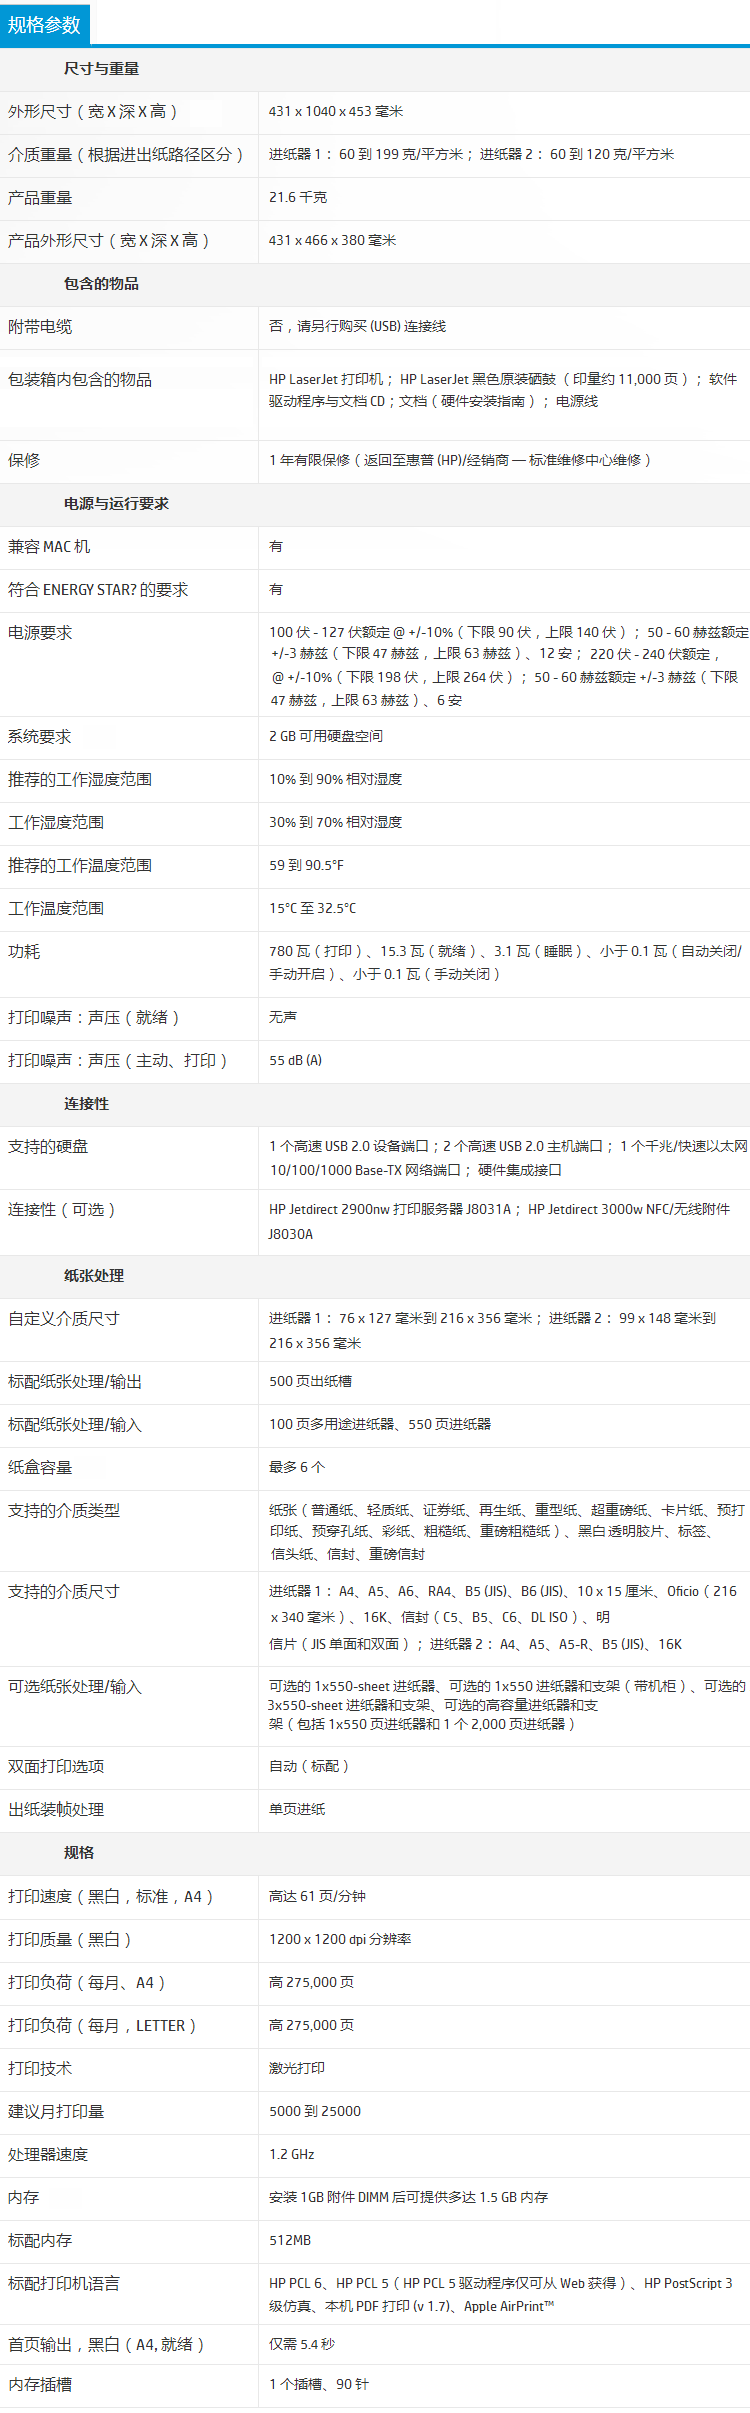Click the value 1200 x 1200 dpi 分辨率
This screenshot has width=750, height=2413.
(x=340, y=1939)
